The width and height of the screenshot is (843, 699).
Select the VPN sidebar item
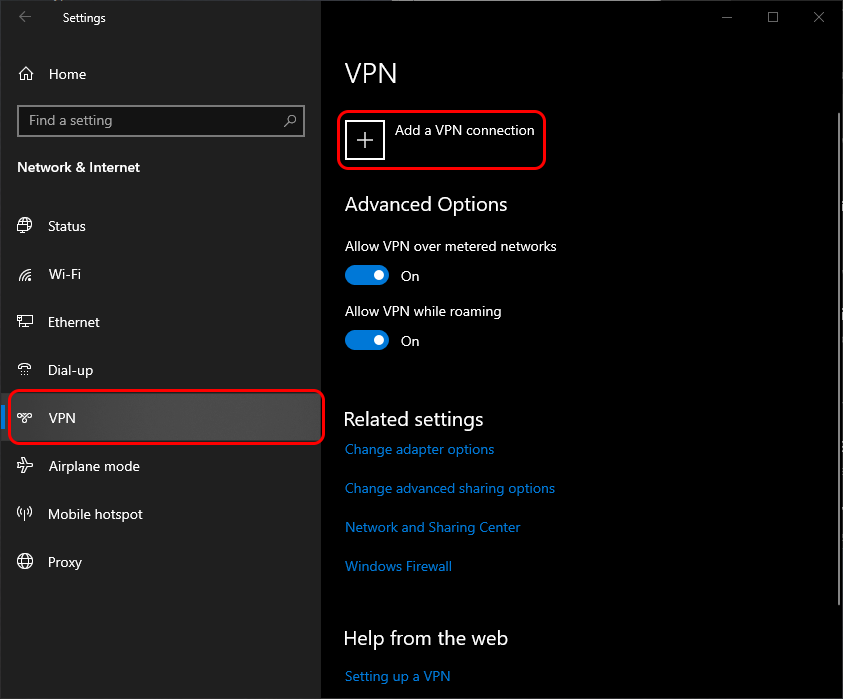pyautogui.click(x=166, y=418)
